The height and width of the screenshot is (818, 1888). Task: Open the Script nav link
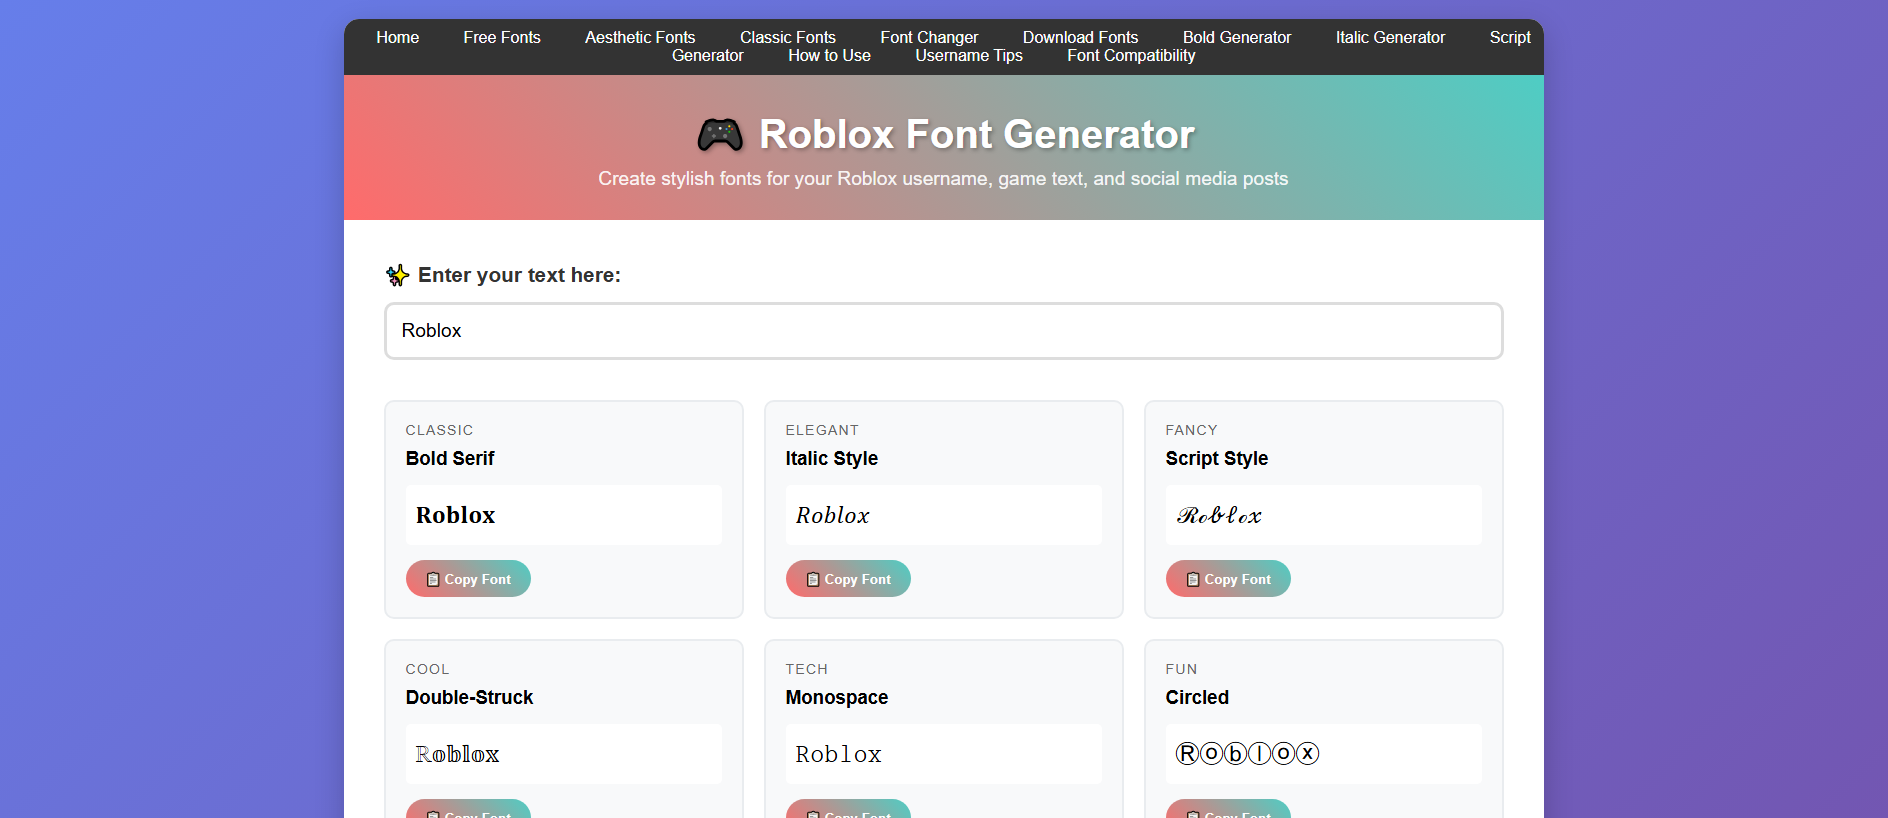pyautogui.click(x=1510, y=37)
